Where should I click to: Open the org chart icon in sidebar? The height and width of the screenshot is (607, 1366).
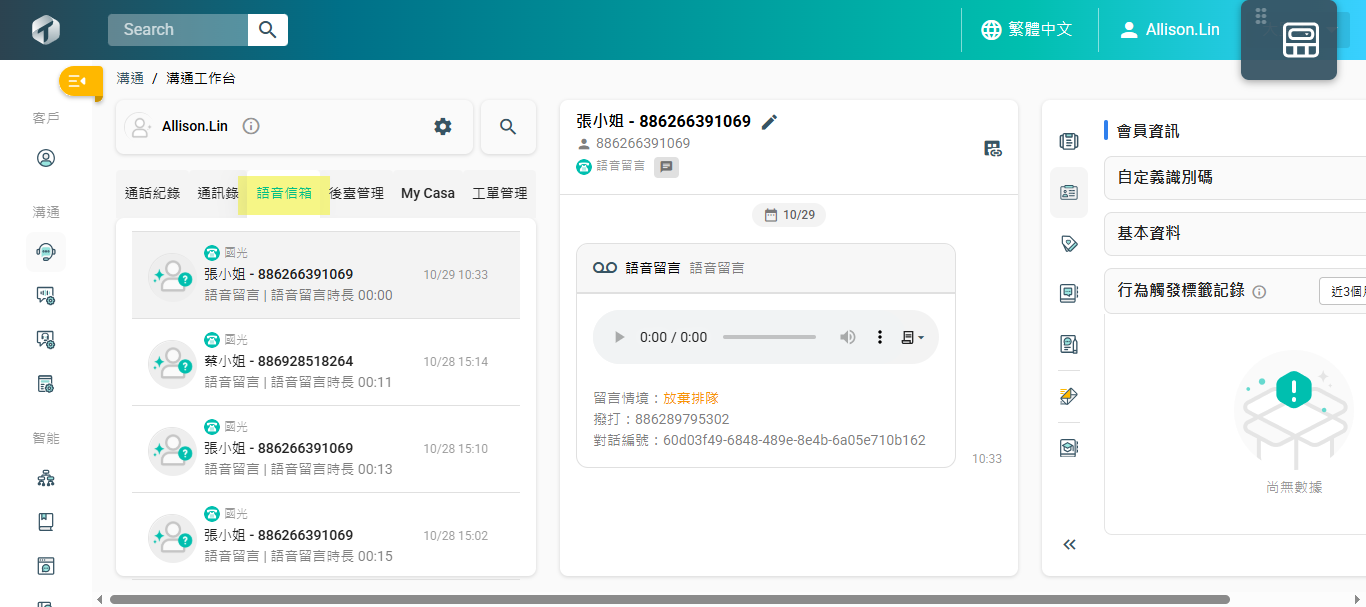(46, 478)
